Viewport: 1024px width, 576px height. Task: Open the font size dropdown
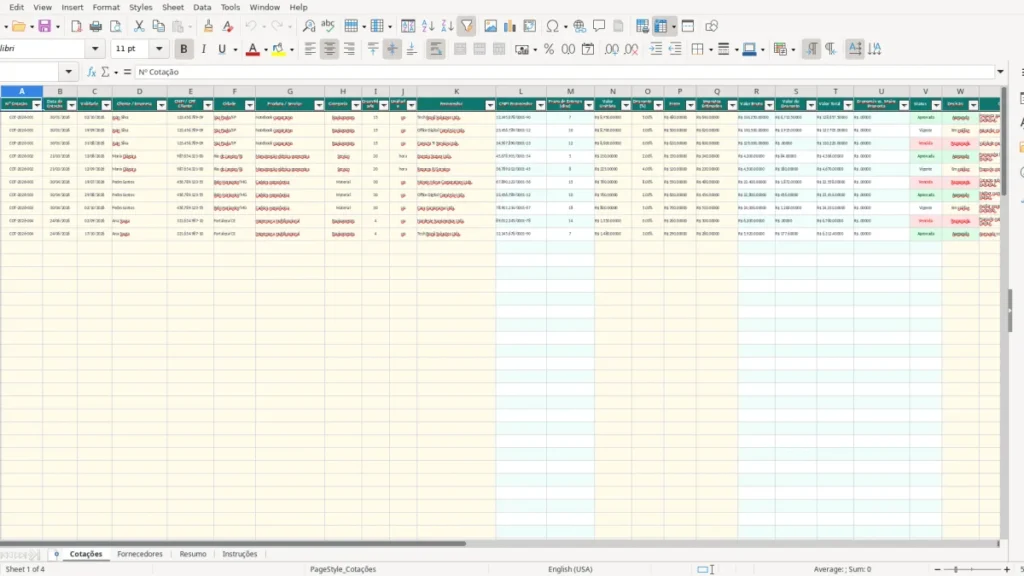[x=159, y=49]
